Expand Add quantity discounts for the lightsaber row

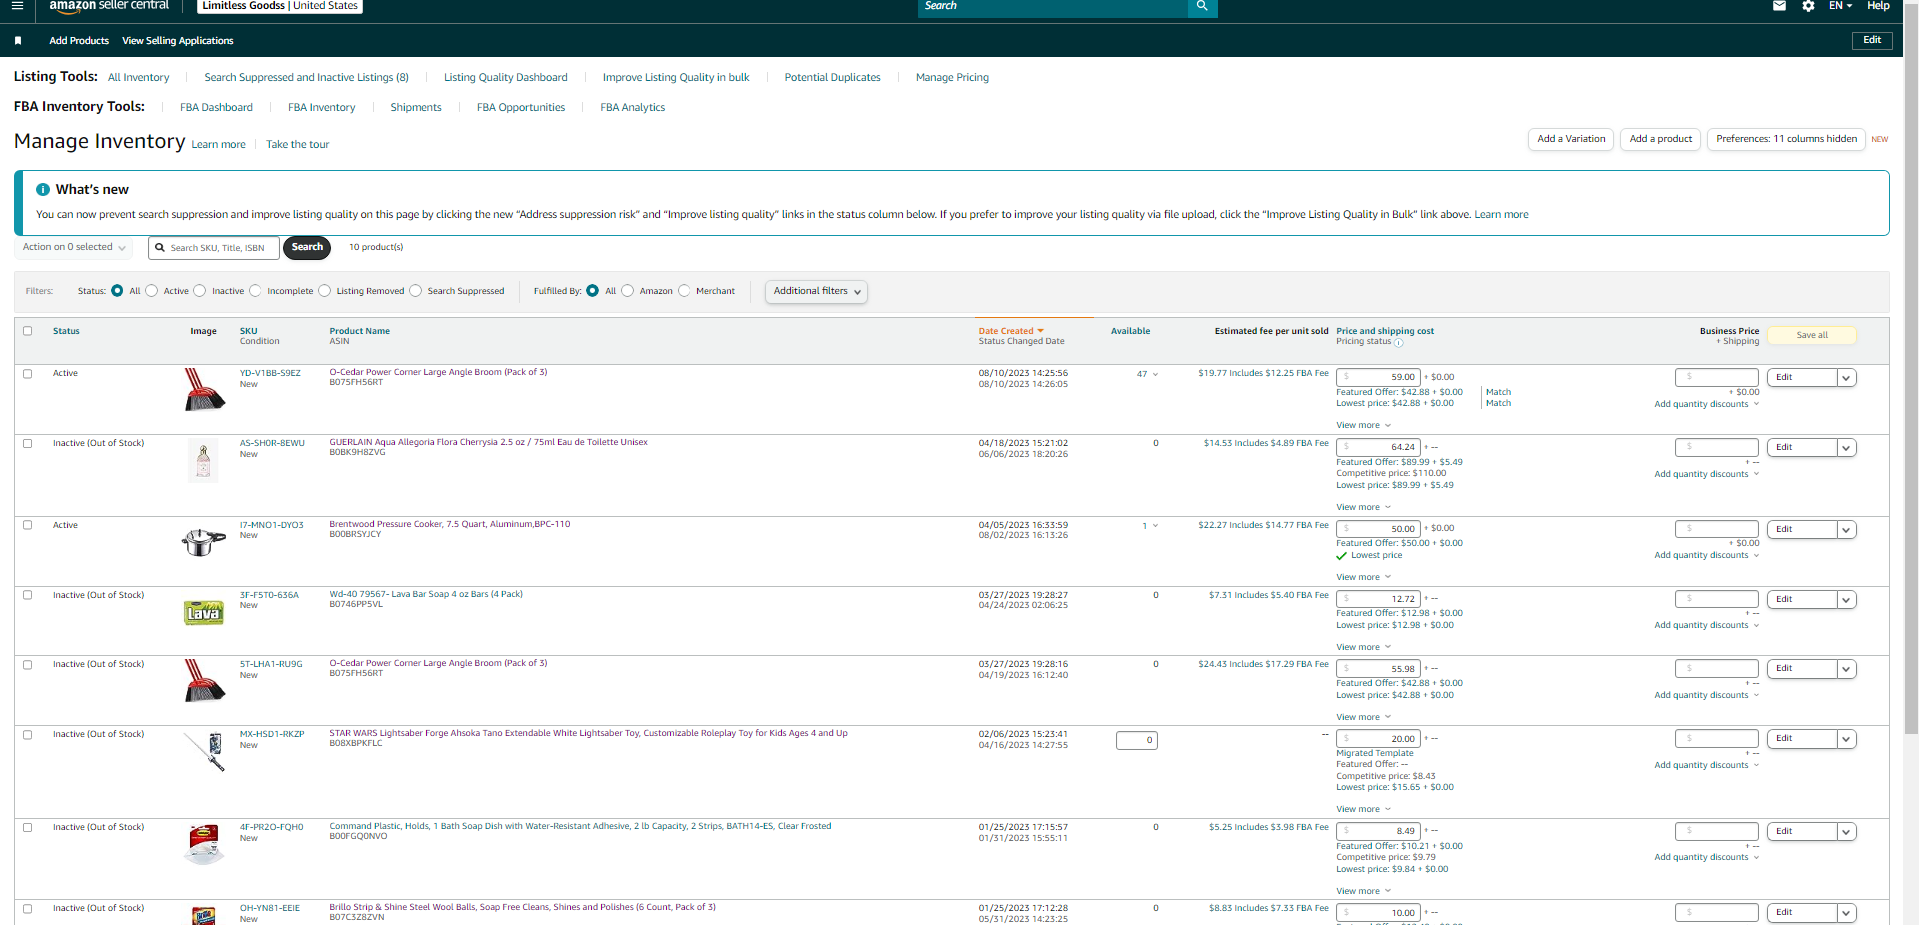tap(1706, 766)
